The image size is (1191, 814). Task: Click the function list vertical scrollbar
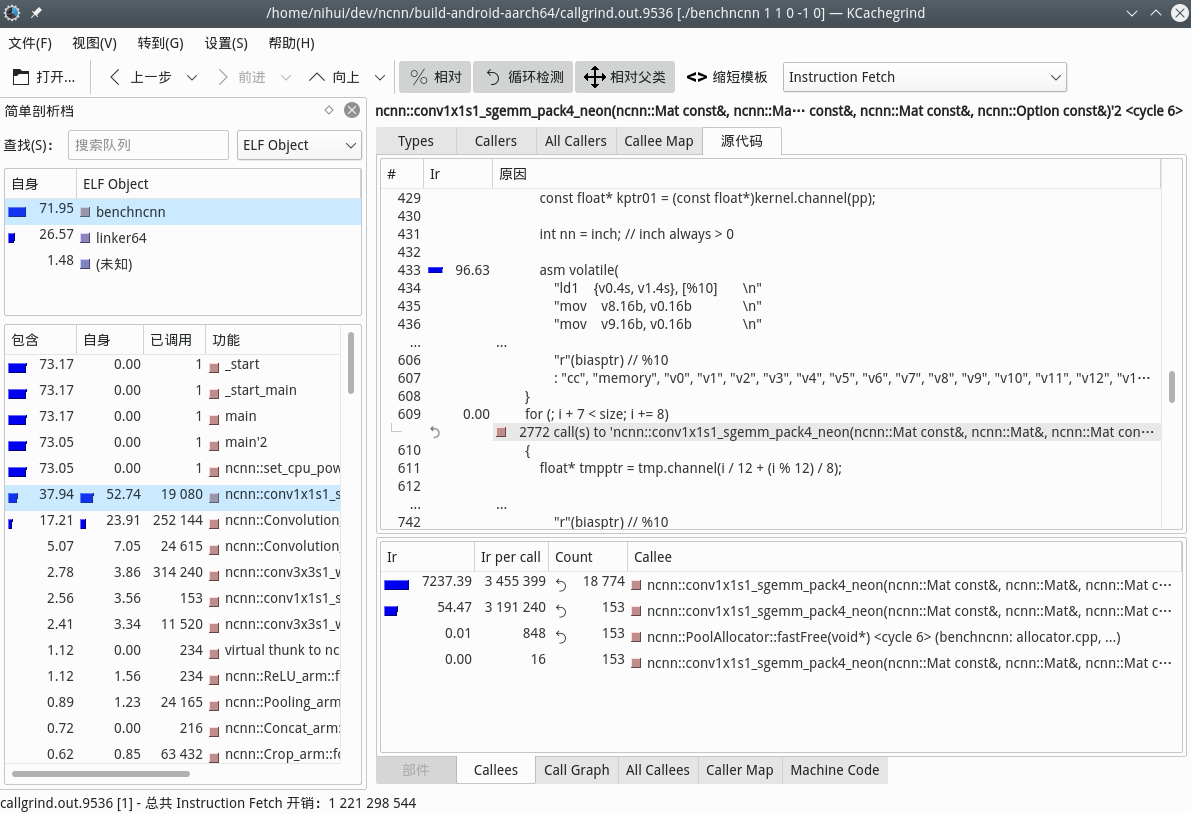point(350,363)
